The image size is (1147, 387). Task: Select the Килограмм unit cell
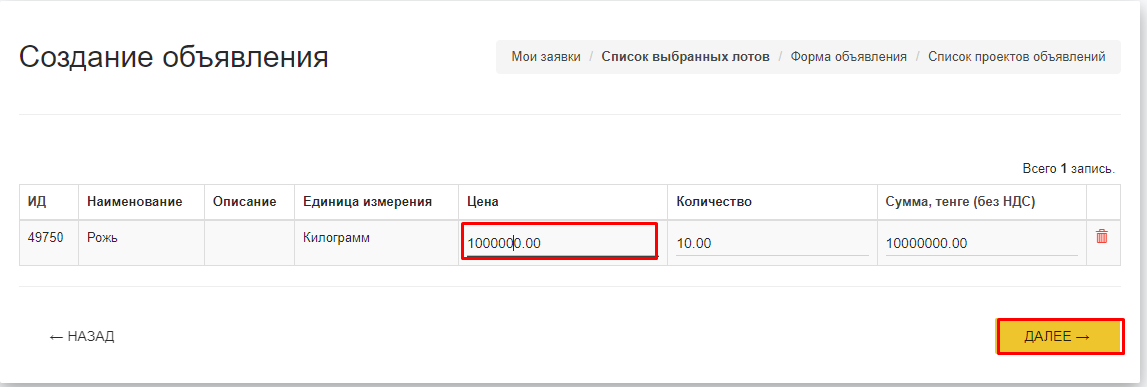tap(336, 238)
